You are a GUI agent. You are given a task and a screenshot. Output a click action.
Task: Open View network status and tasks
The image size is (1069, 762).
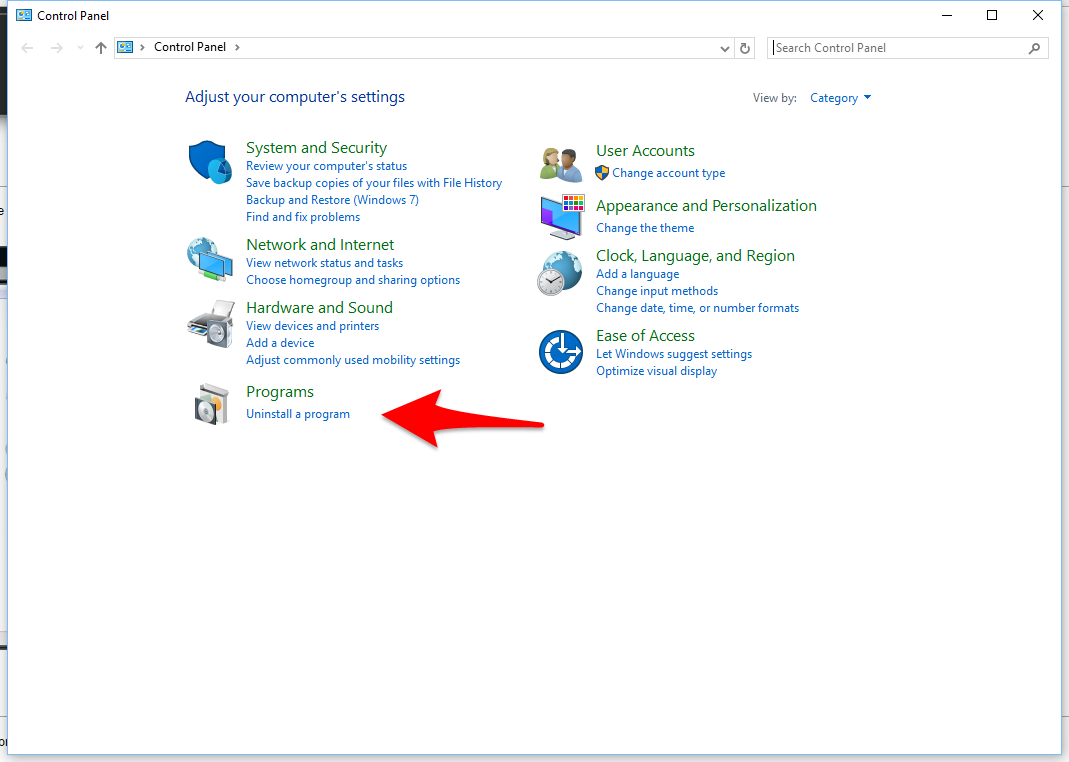tap(324, 263)
